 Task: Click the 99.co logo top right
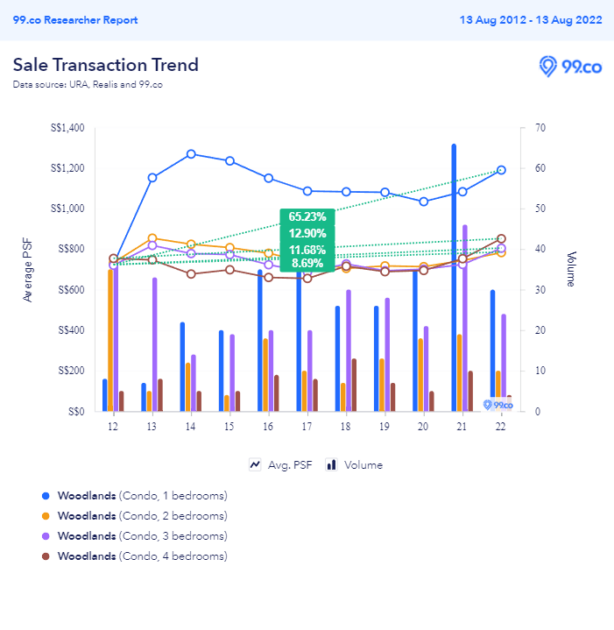pos(570,67)
